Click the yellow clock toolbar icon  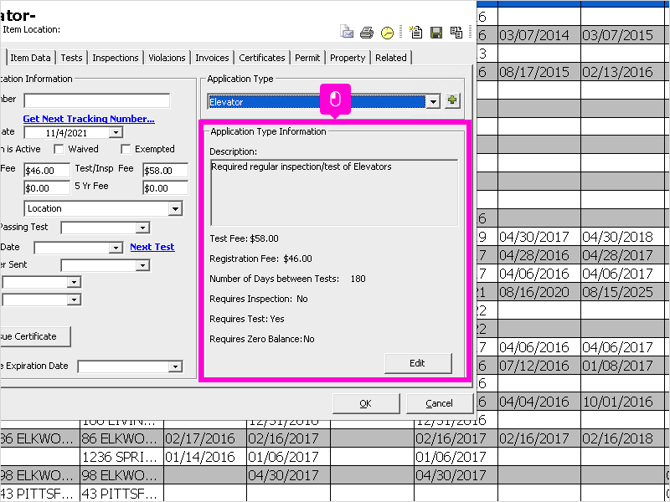387,33
